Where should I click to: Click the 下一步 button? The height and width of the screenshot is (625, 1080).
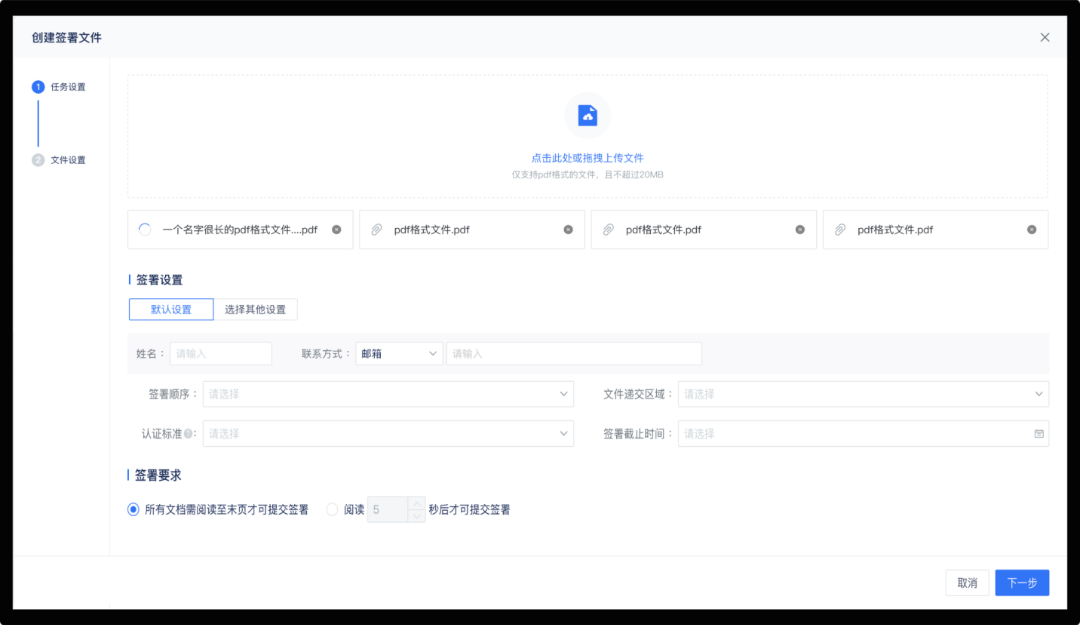[x=1021, y=582]
